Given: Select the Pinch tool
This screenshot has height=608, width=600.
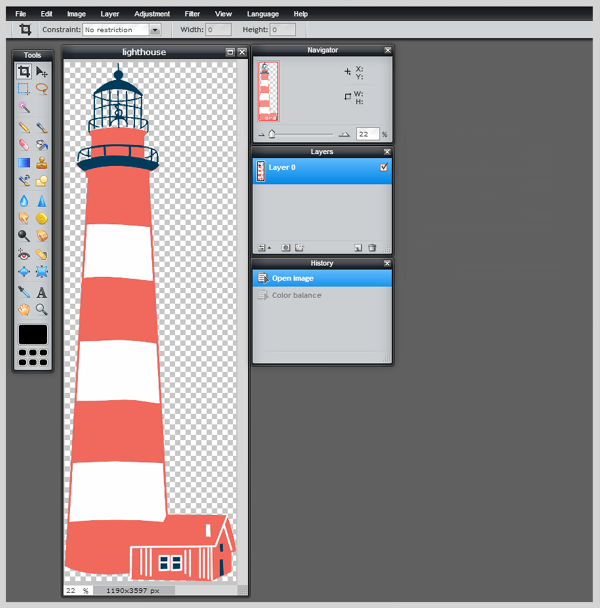Looking at the screenshot, I should coord(41,271).
